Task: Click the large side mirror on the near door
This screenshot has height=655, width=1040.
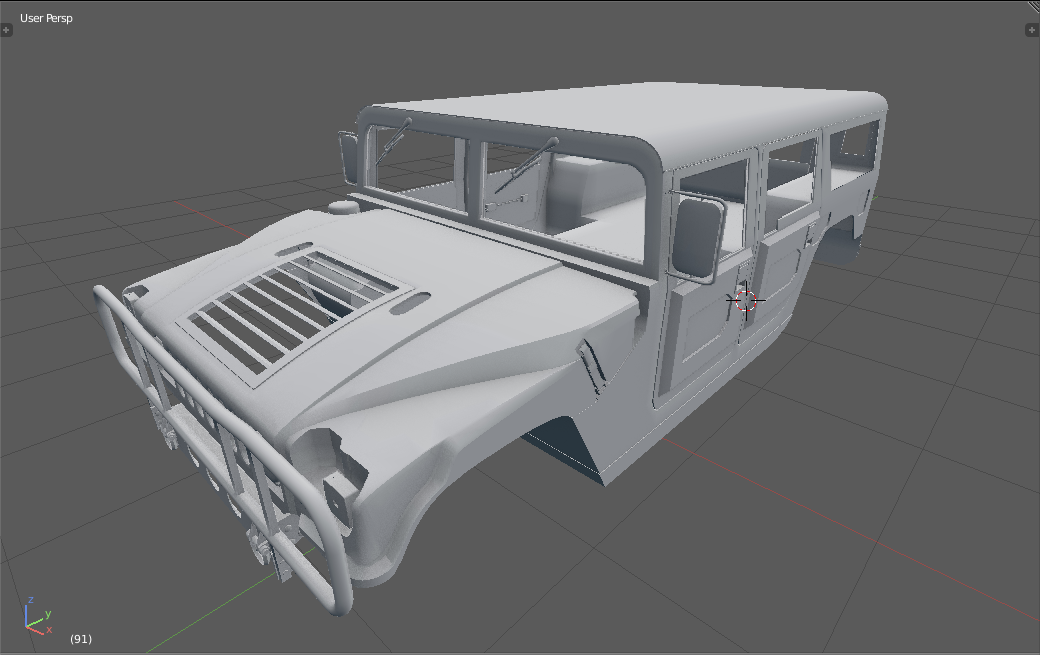Action: click(x=696, y=237)
